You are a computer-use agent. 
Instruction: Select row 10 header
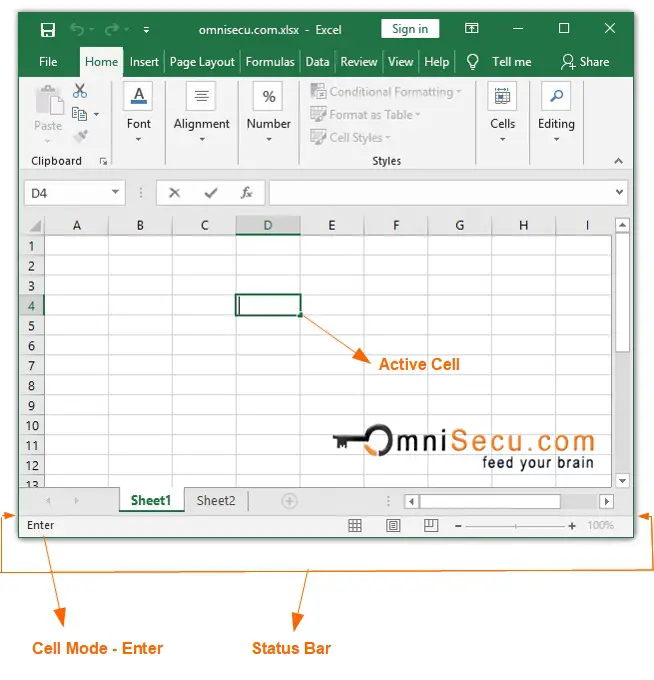point(32,425)
